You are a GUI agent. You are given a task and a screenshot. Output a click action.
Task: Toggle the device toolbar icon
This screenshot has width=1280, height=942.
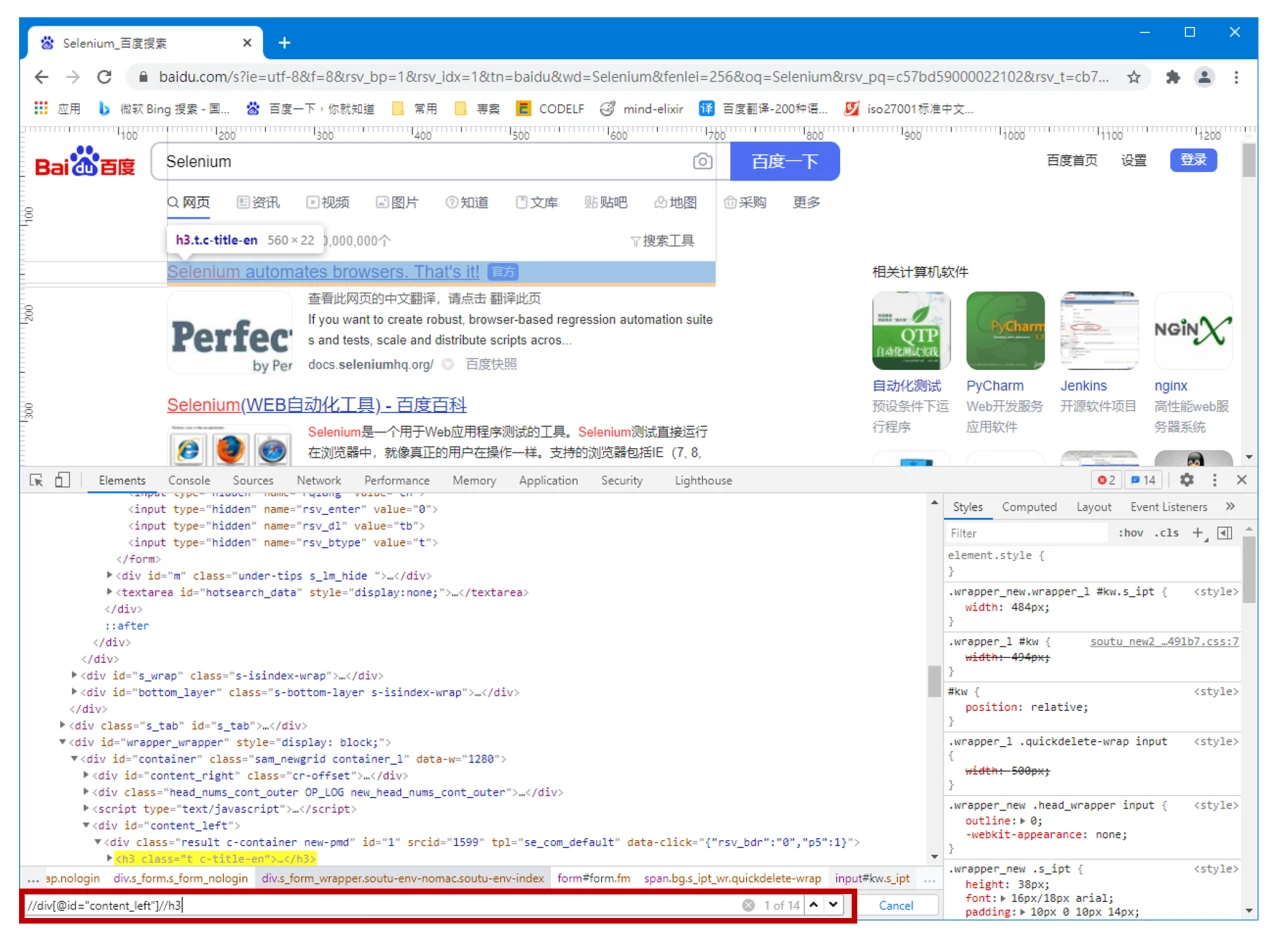click(62, 480)
